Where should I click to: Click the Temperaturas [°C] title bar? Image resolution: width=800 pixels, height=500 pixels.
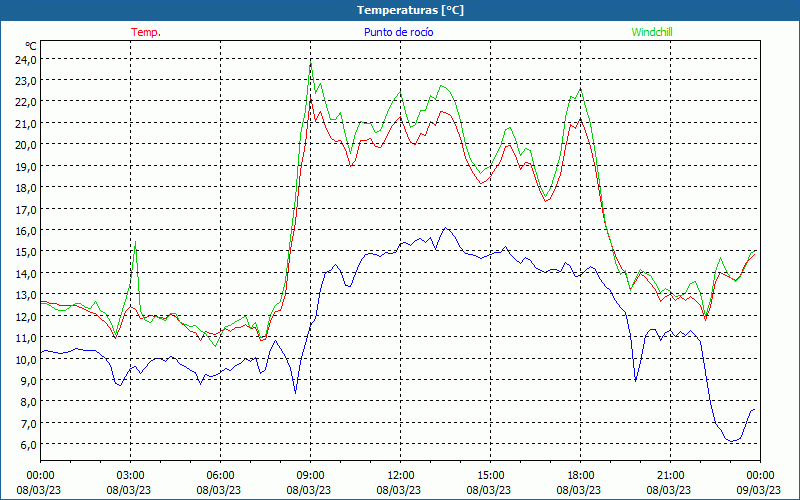400,10
